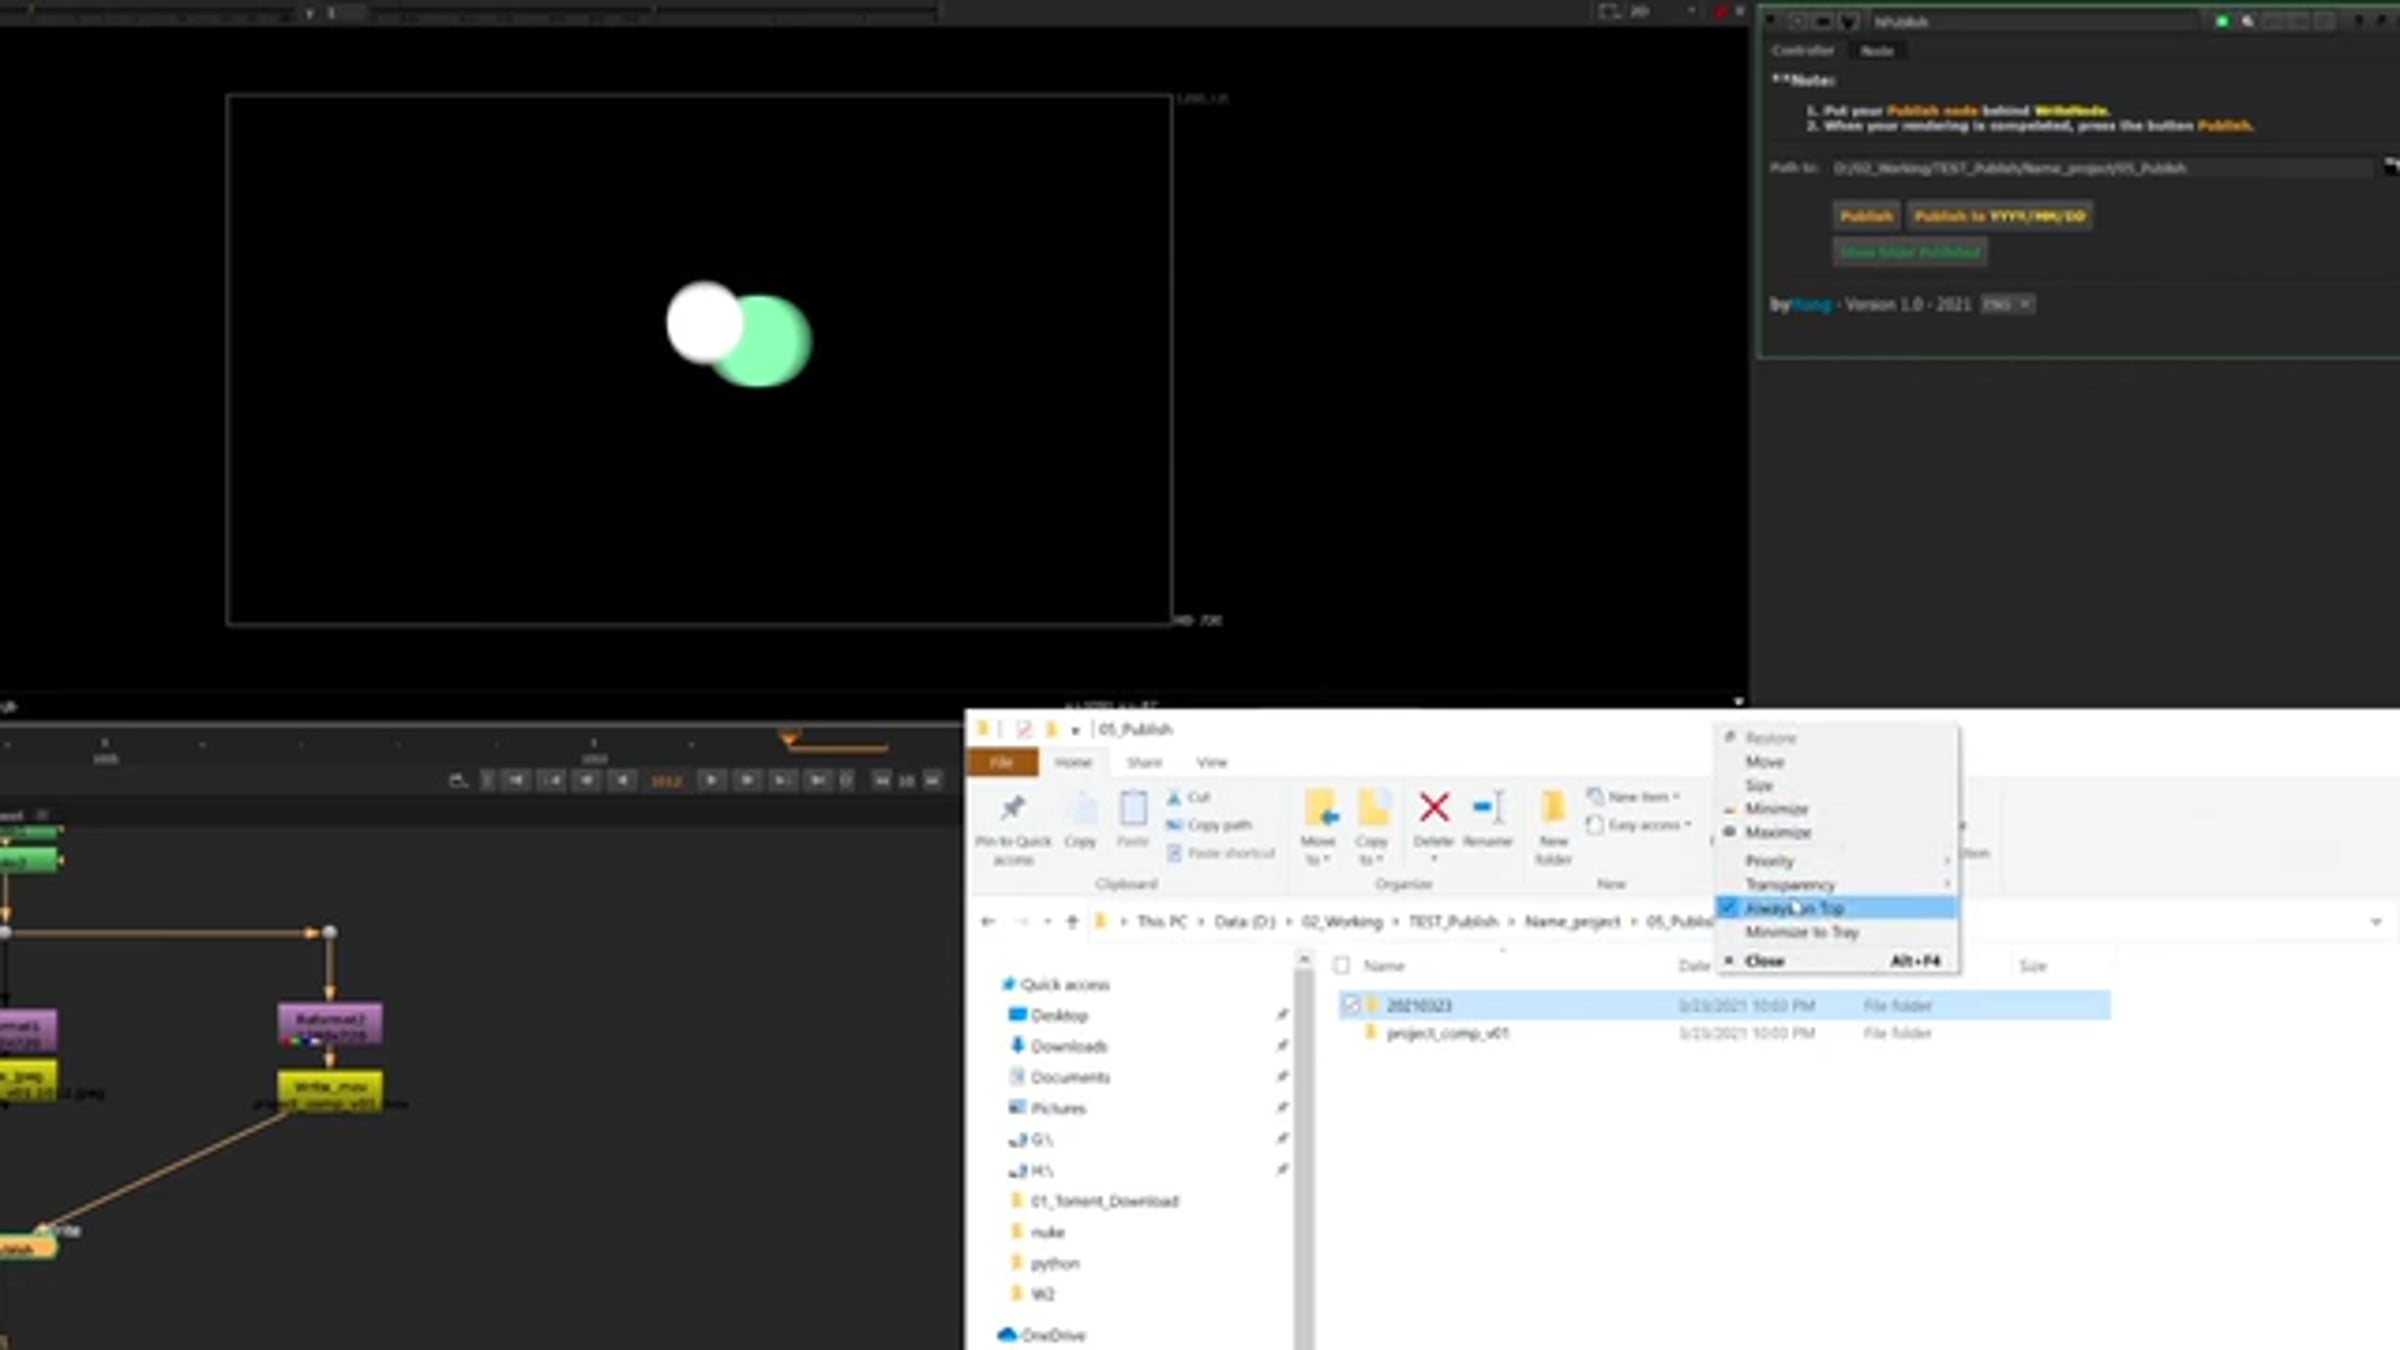Open the ENG language dropdown in hPublish panel
The image size is (2400, 1350).
point(2006,304)
